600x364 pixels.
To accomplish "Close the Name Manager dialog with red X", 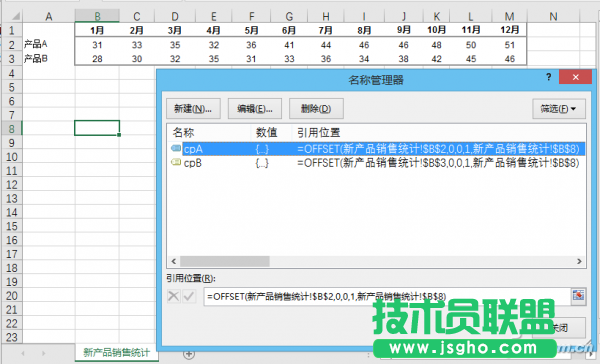I will tap(575, 77).
